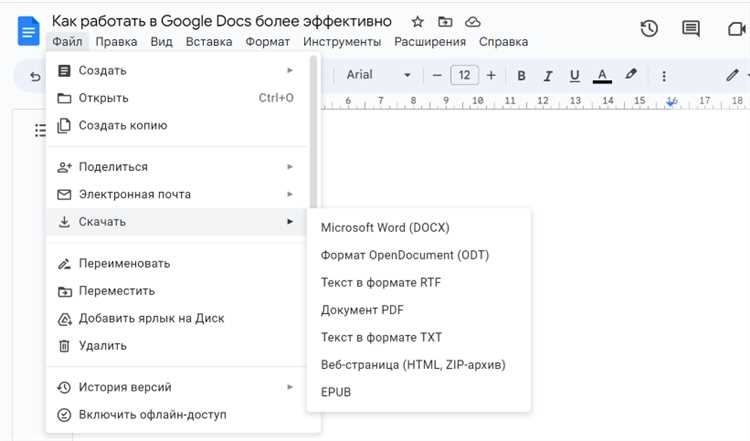Open the comments history icon

click(691, 29)
